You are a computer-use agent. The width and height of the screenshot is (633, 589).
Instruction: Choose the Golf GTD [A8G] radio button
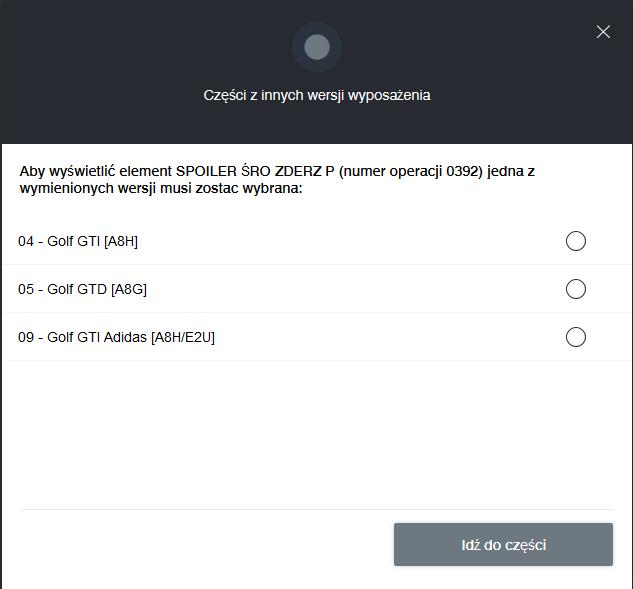point(576,289)
